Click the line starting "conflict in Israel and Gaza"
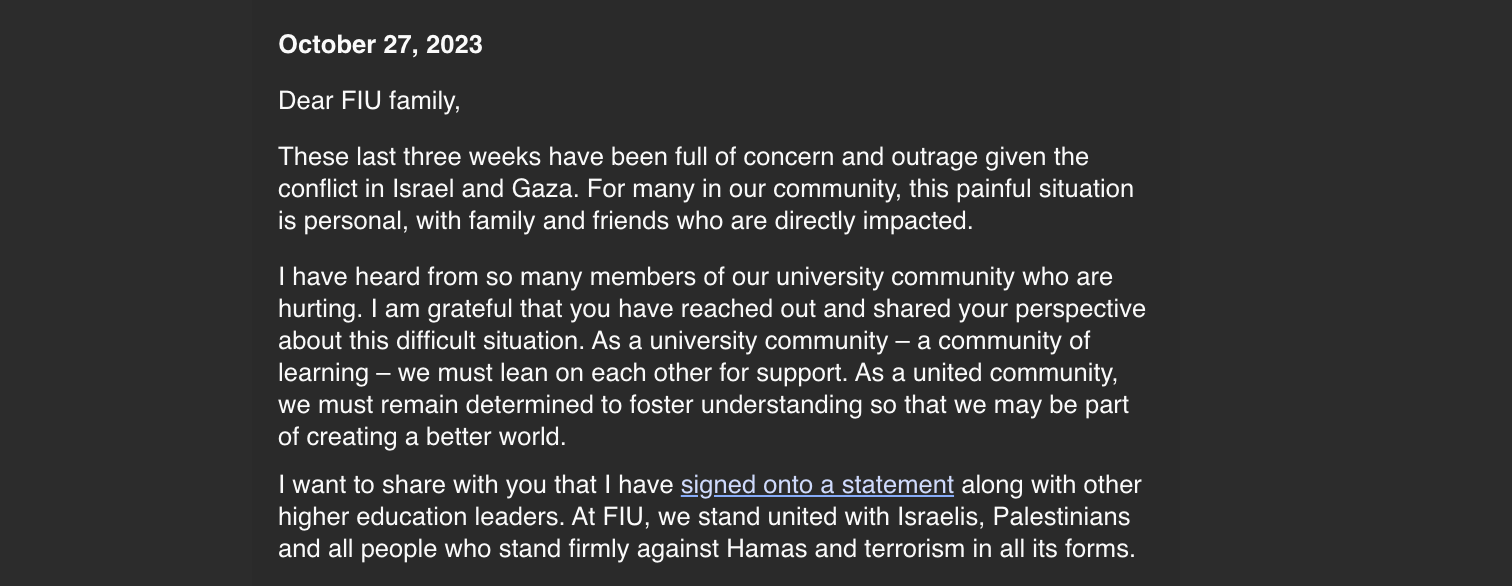1512x586 pixels. pyautogui.click(x=706, y=189)
